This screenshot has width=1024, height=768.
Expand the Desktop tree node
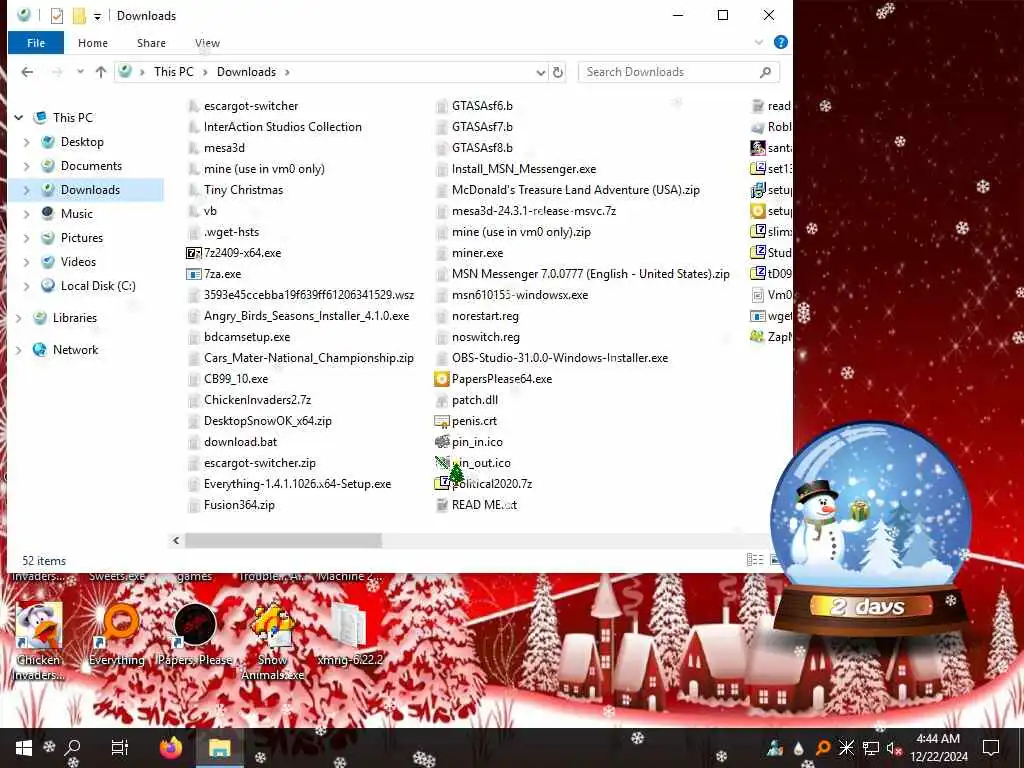click(27, 142)
